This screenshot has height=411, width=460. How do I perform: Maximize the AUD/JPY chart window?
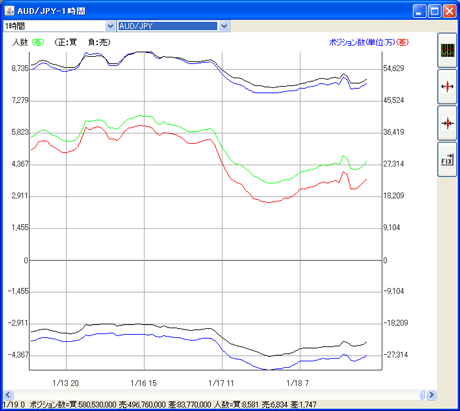435,11
